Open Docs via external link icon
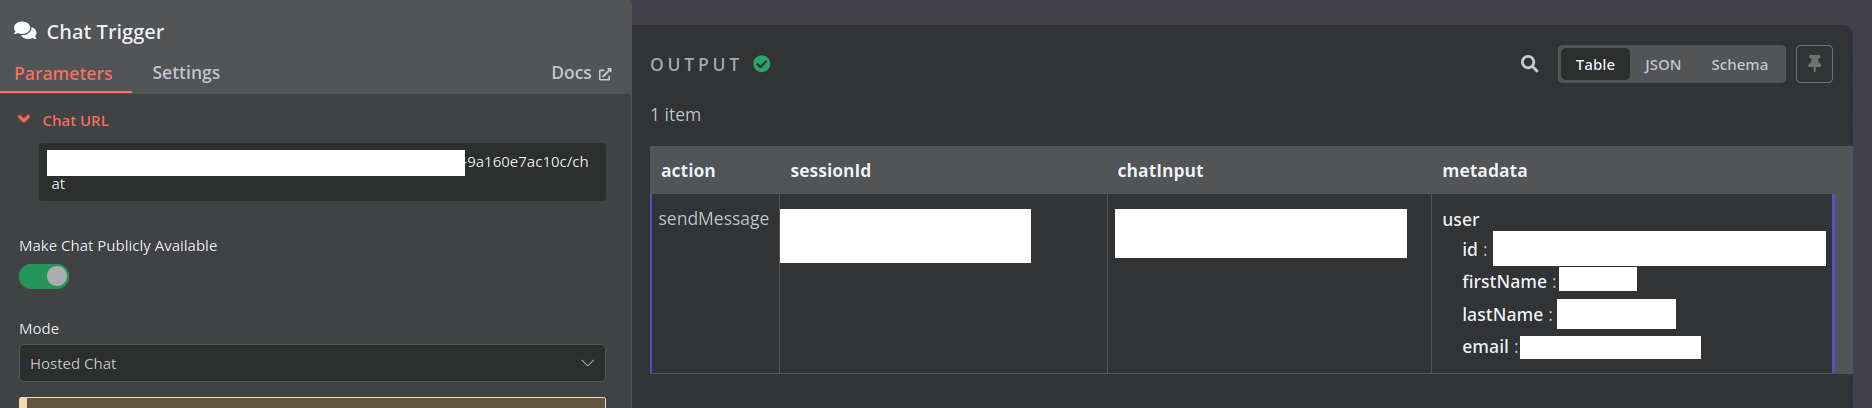This screenshot has width=1872, height=408. point(605,74)
